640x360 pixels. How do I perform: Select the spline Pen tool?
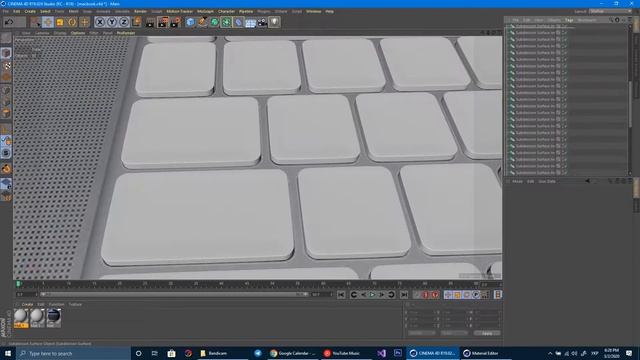pos(202,22)
